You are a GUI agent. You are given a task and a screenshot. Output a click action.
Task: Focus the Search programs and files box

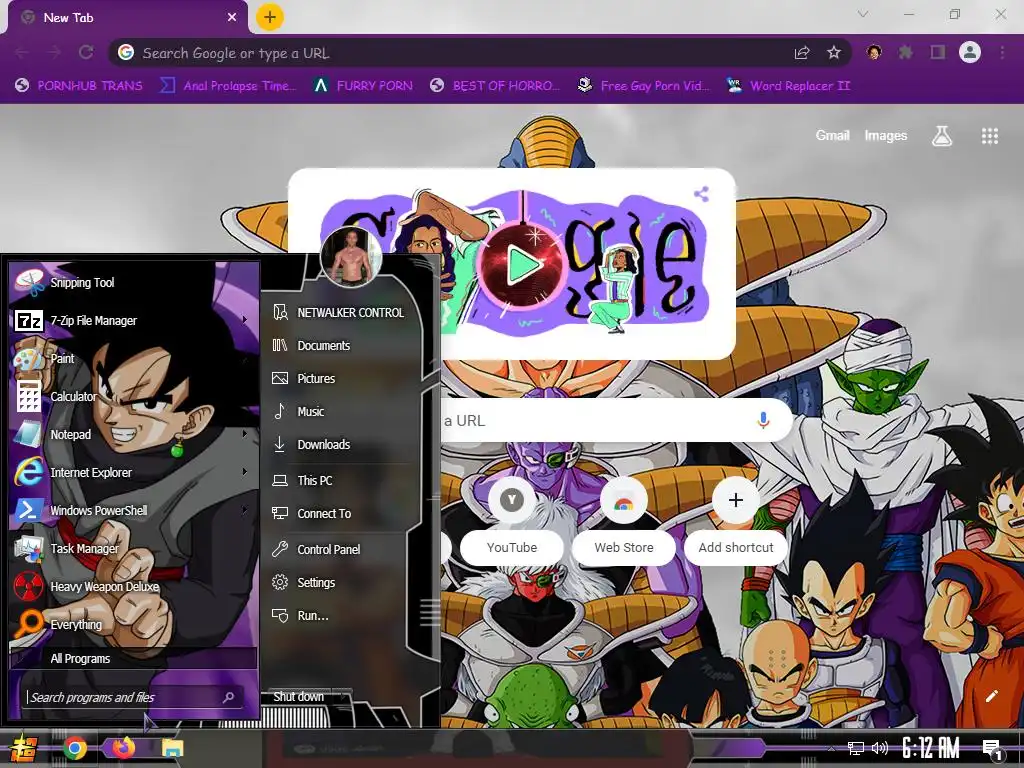coord(122,697)
